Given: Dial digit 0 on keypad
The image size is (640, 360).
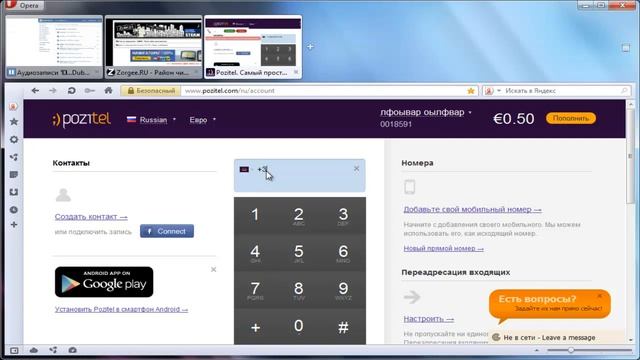Looking at the screenshot, I should tap(299, 327).
